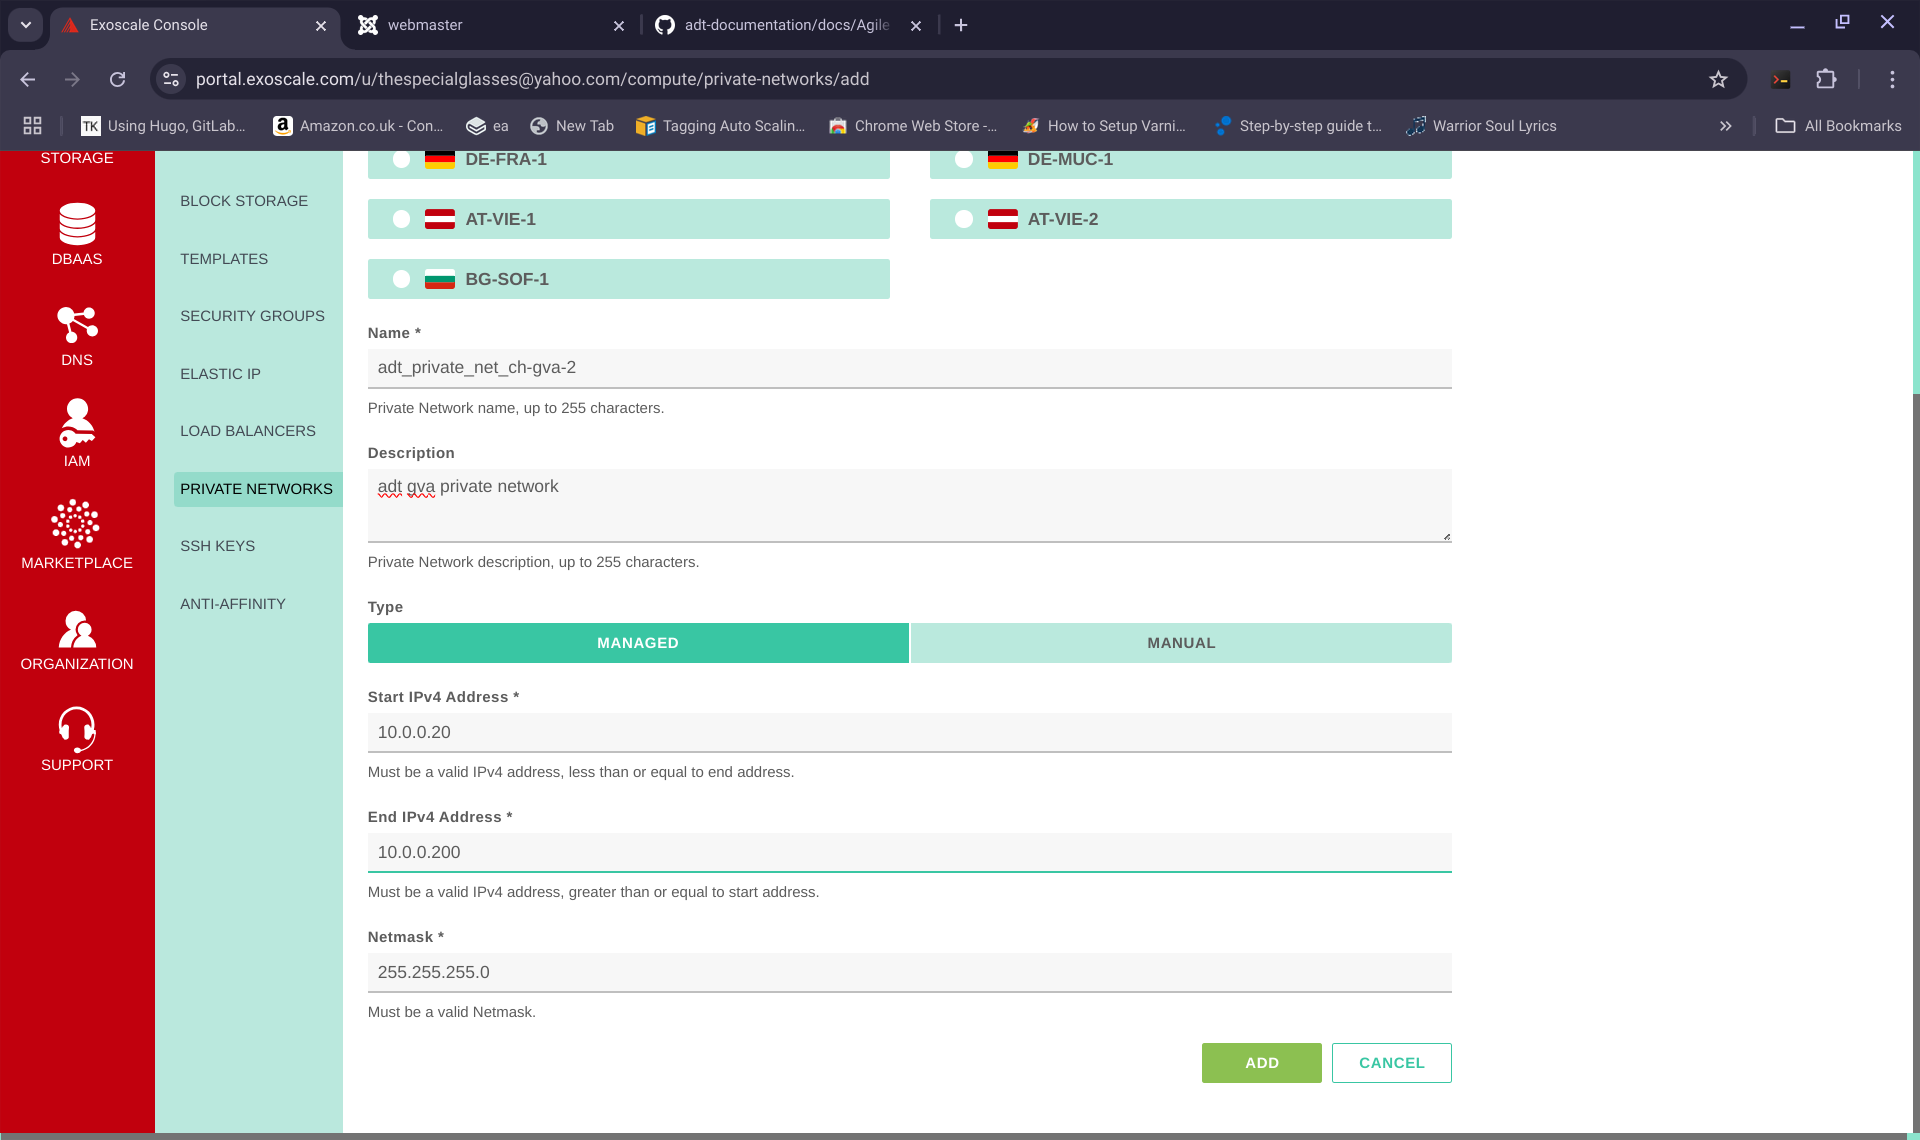
Task: Click the Netmask input field
Action: 909,972
